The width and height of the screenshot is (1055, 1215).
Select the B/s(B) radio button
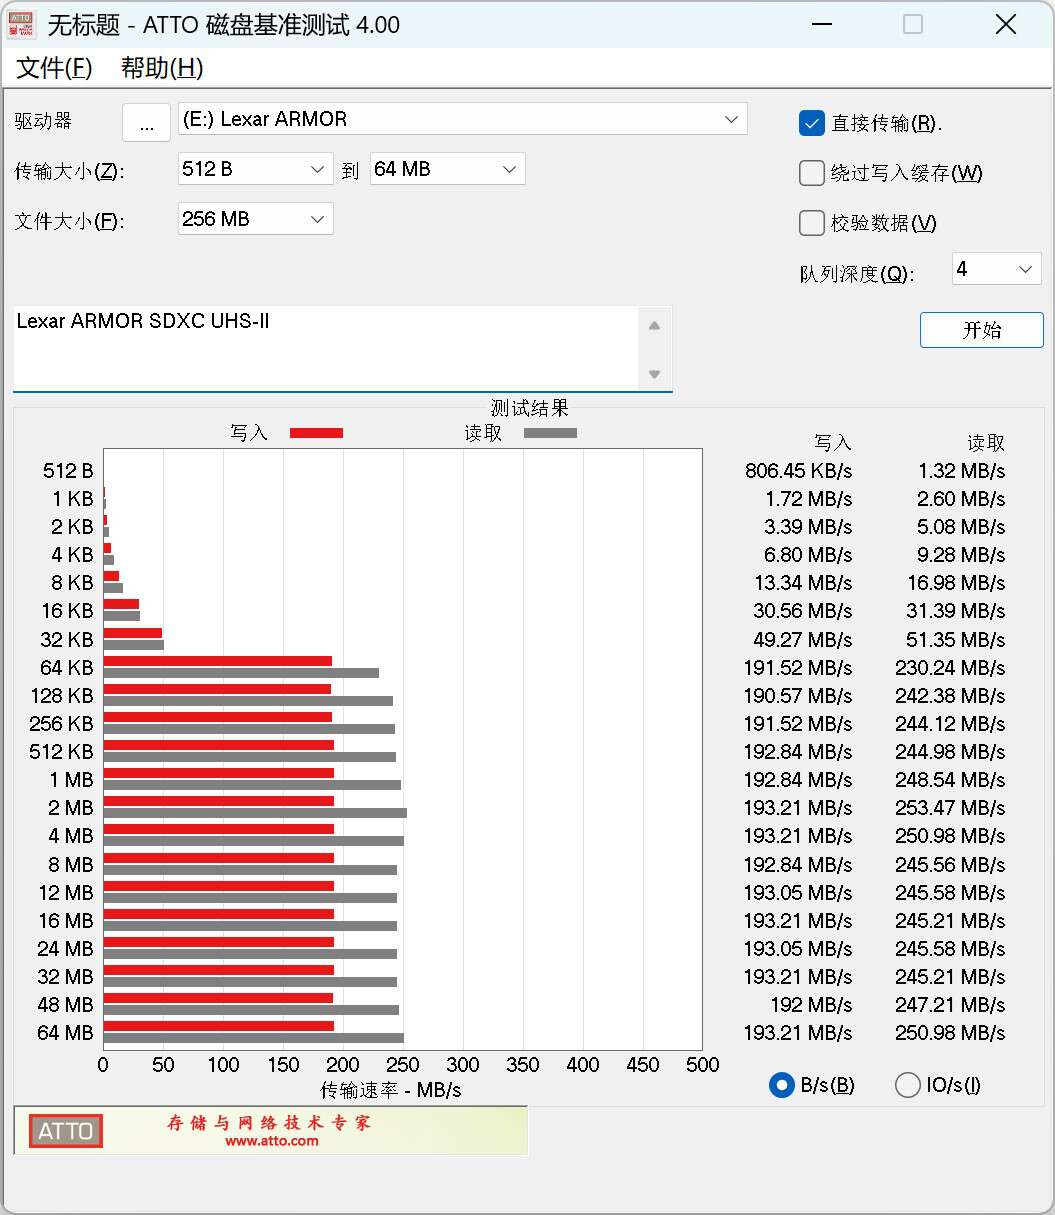(781, 1085)
